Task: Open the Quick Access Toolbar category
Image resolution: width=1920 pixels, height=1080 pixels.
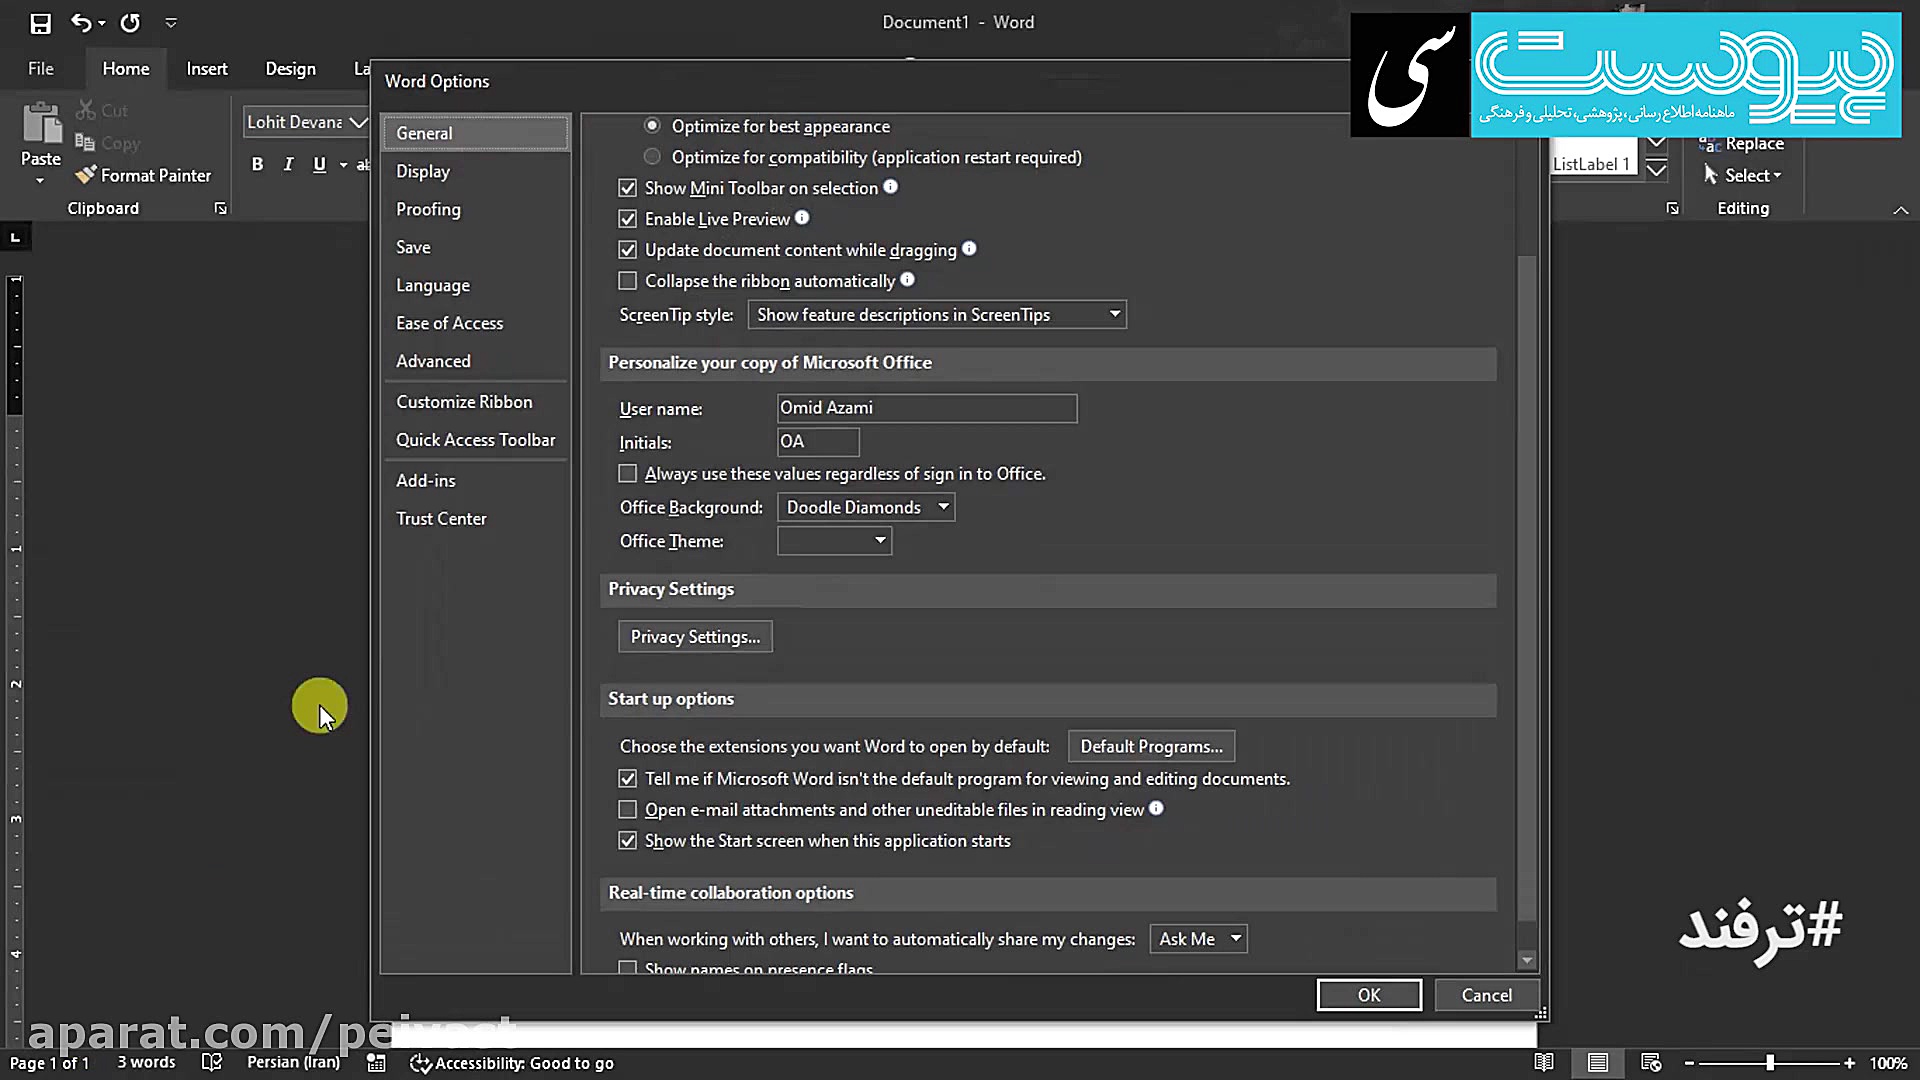Action: click(475, 440)
